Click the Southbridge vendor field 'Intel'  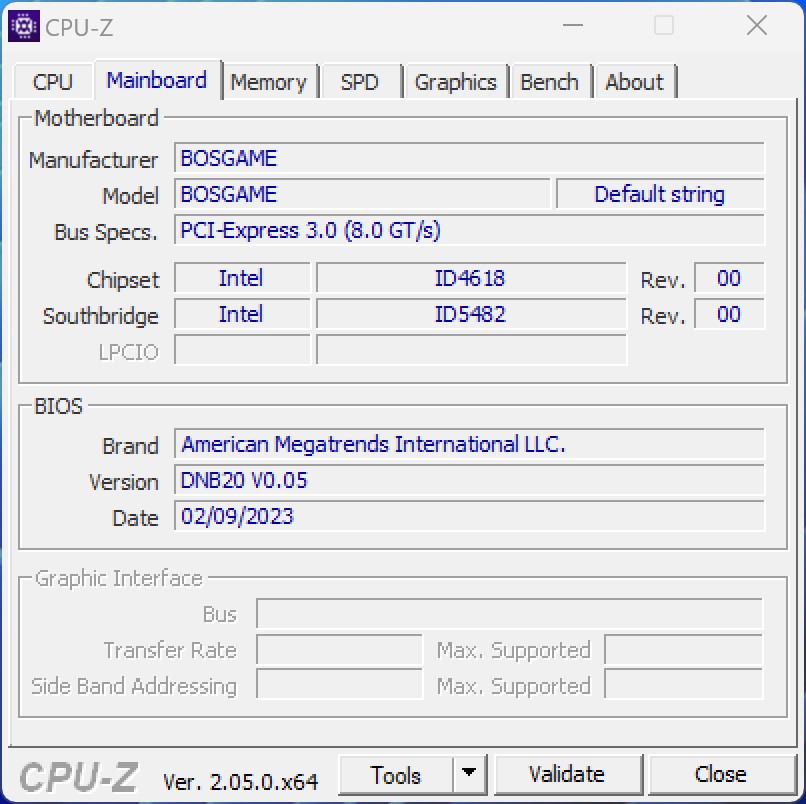click(x=242, y=314)
